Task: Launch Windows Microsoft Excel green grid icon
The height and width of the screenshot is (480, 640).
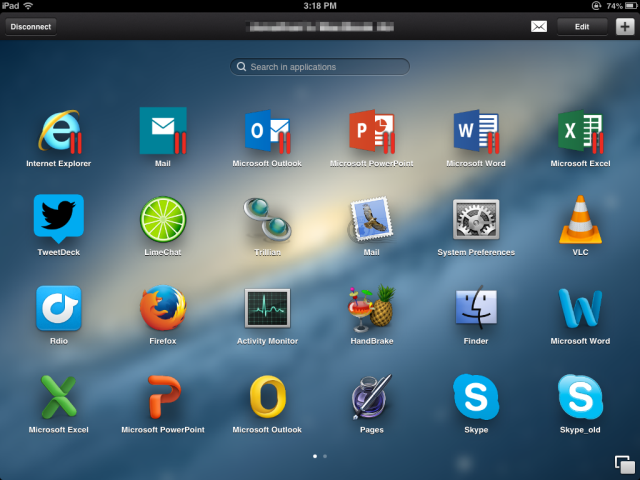Action: [580, 131]
